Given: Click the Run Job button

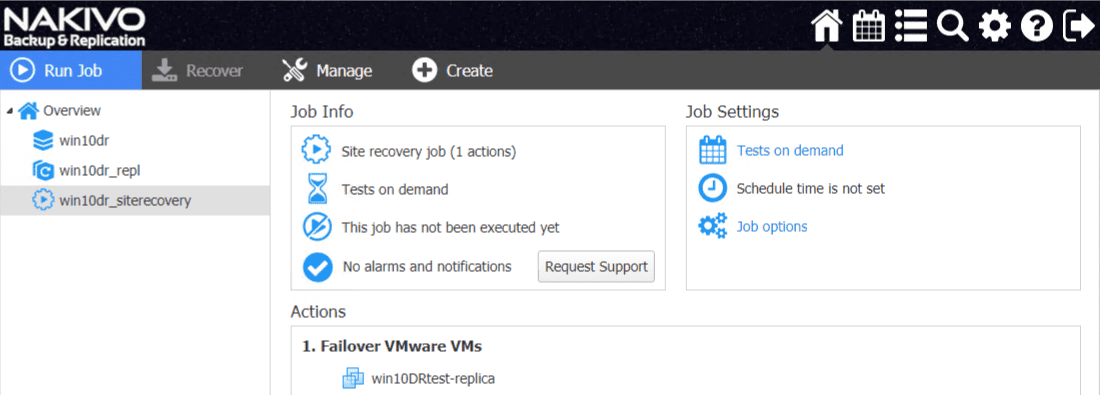Looking at the screenshot, I should point(71,70).
